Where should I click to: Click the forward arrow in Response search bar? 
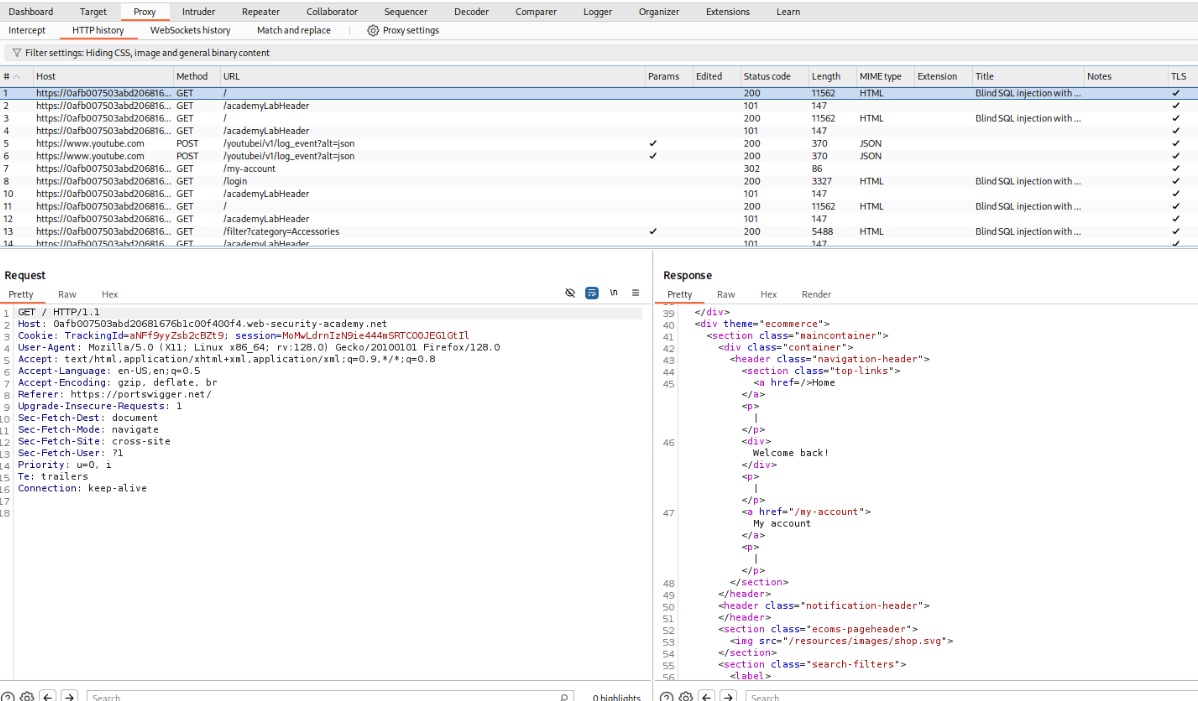[x=727, y=695]
